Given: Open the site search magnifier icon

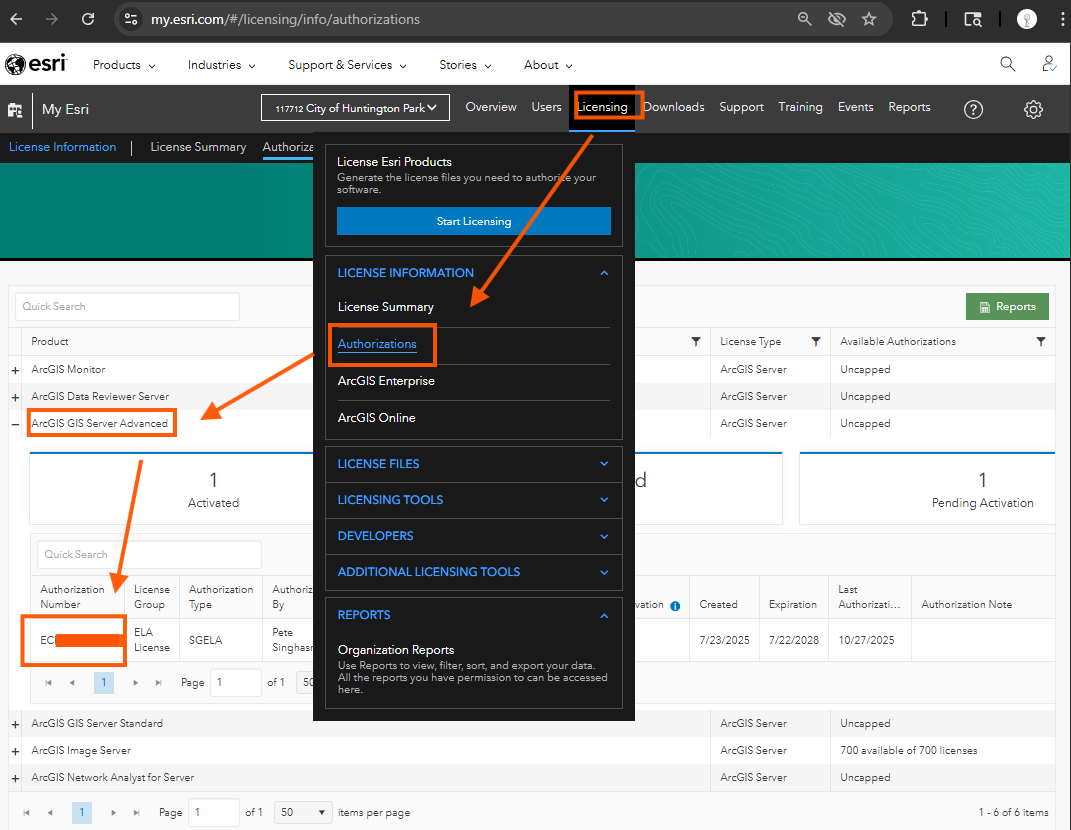Looking at the screenshot, I should [x=1007, y=64].
